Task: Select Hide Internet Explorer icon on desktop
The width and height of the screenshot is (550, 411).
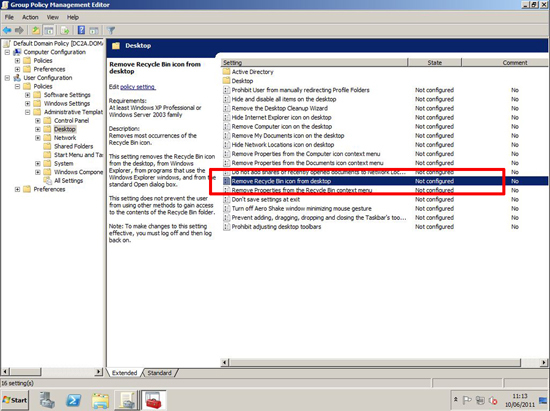Action: [281, 117]
